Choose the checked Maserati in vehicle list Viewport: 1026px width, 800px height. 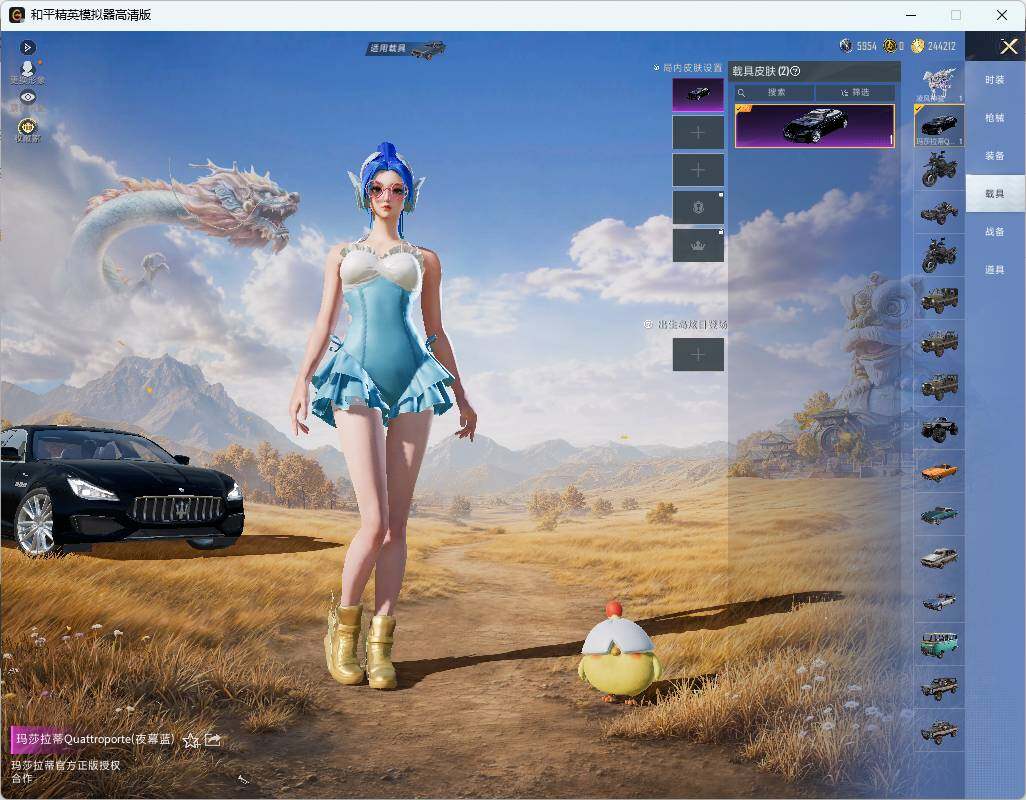tap(939, 126)
